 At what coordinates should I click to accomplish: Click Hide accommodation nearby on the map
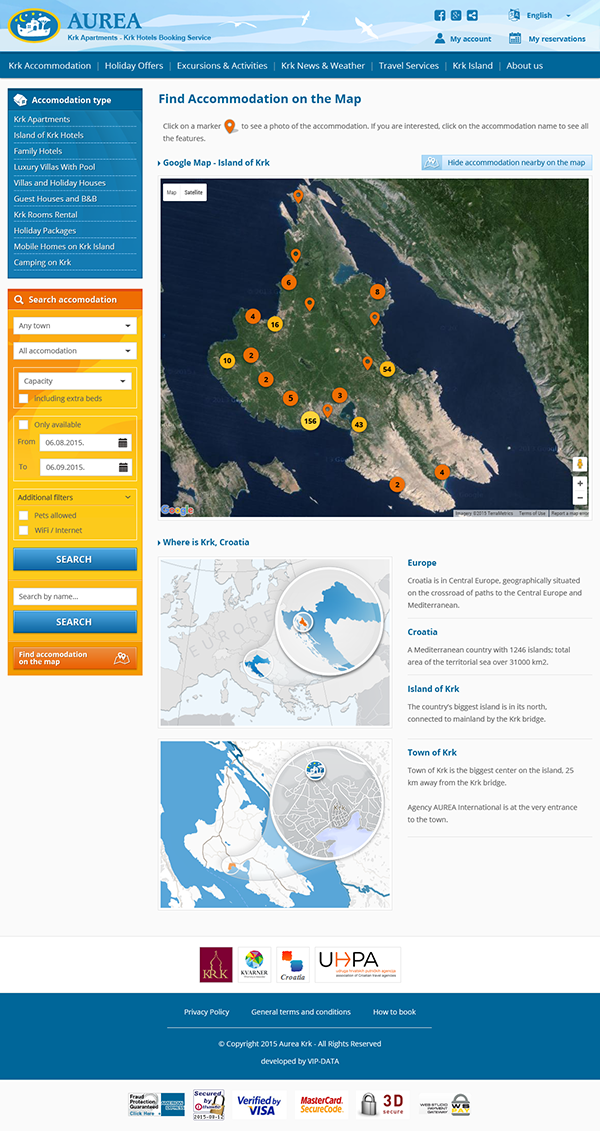[507, 162]
